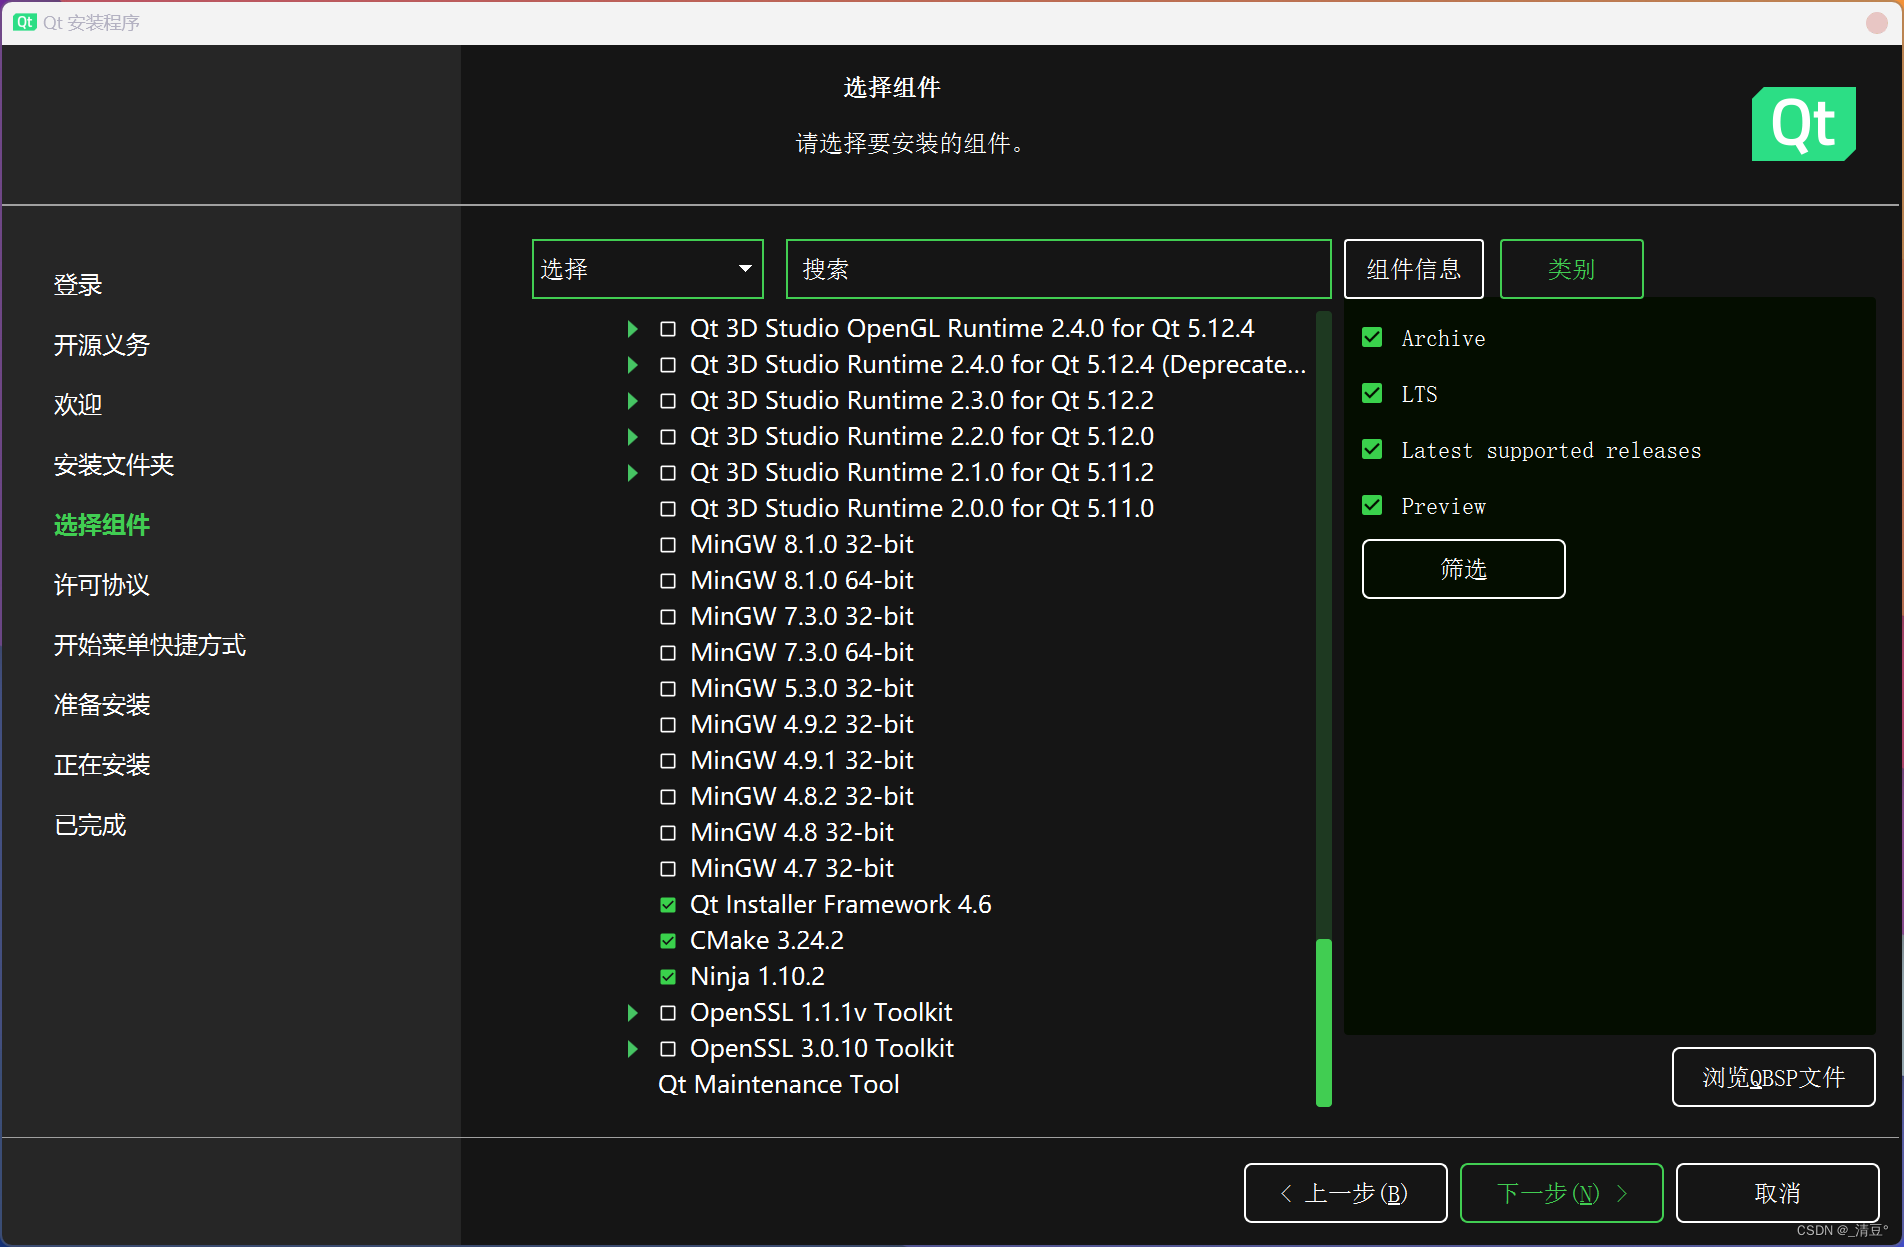Check OpenSSL 1.1.1v Toolkit checkbox
Viewport: 1904px width, 1247px height.
point(668,1013)
